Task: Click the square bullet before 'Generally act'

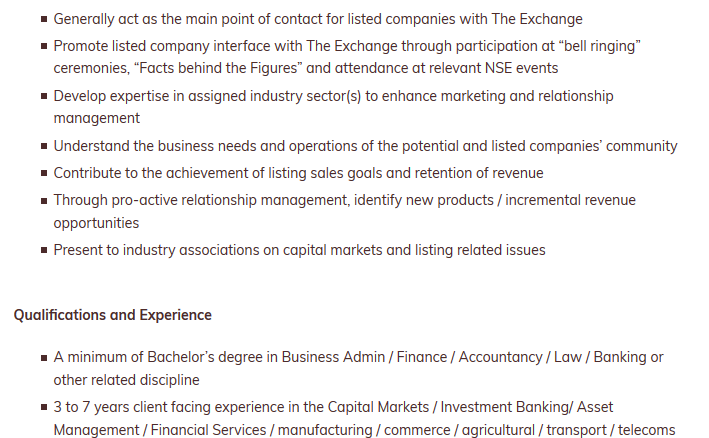Action: [x=44, y=19]
